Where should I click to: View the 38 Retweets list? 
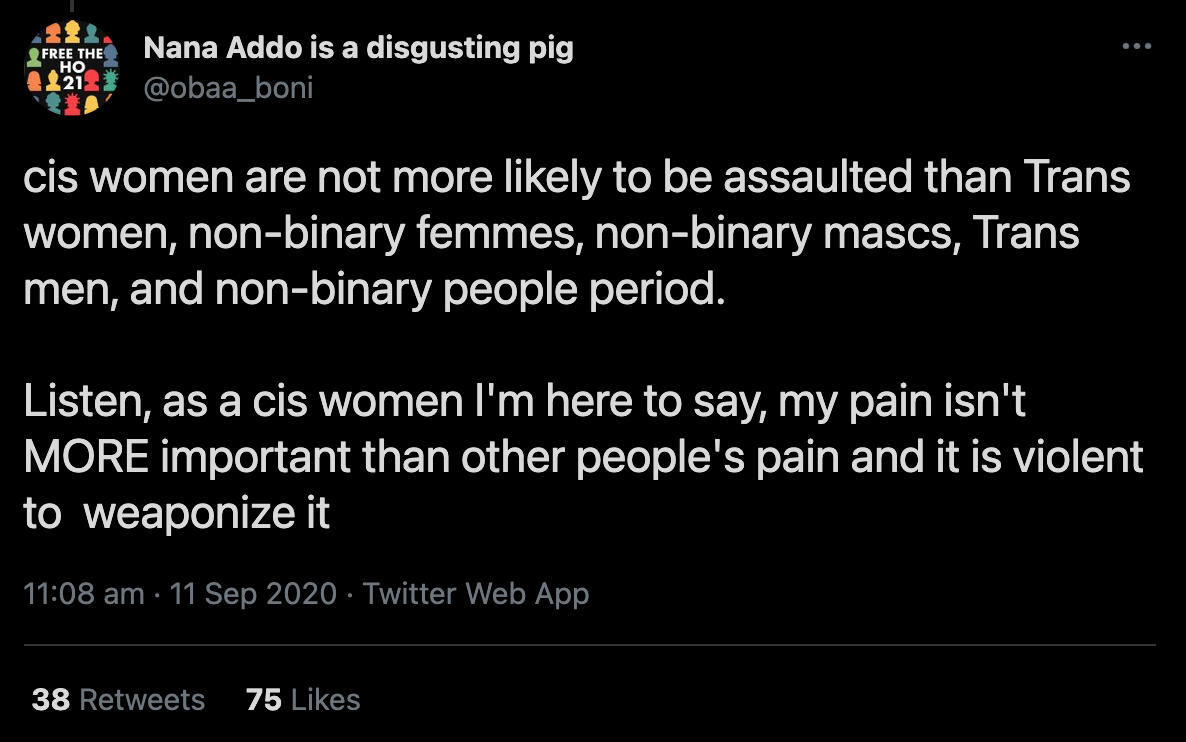point(118,699)
